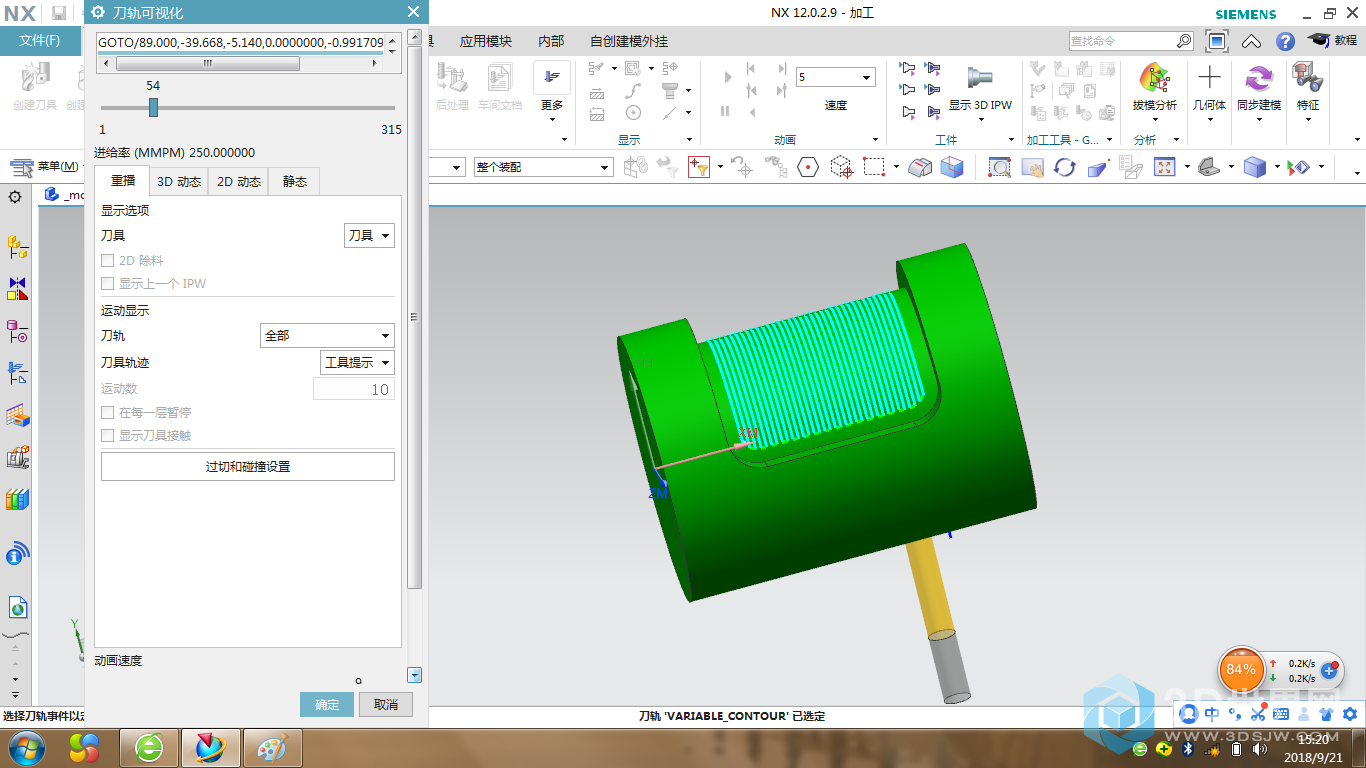Open the 刀具 display dropdown
Screen dimensions: 1366x768
click(x=369, y=236)
